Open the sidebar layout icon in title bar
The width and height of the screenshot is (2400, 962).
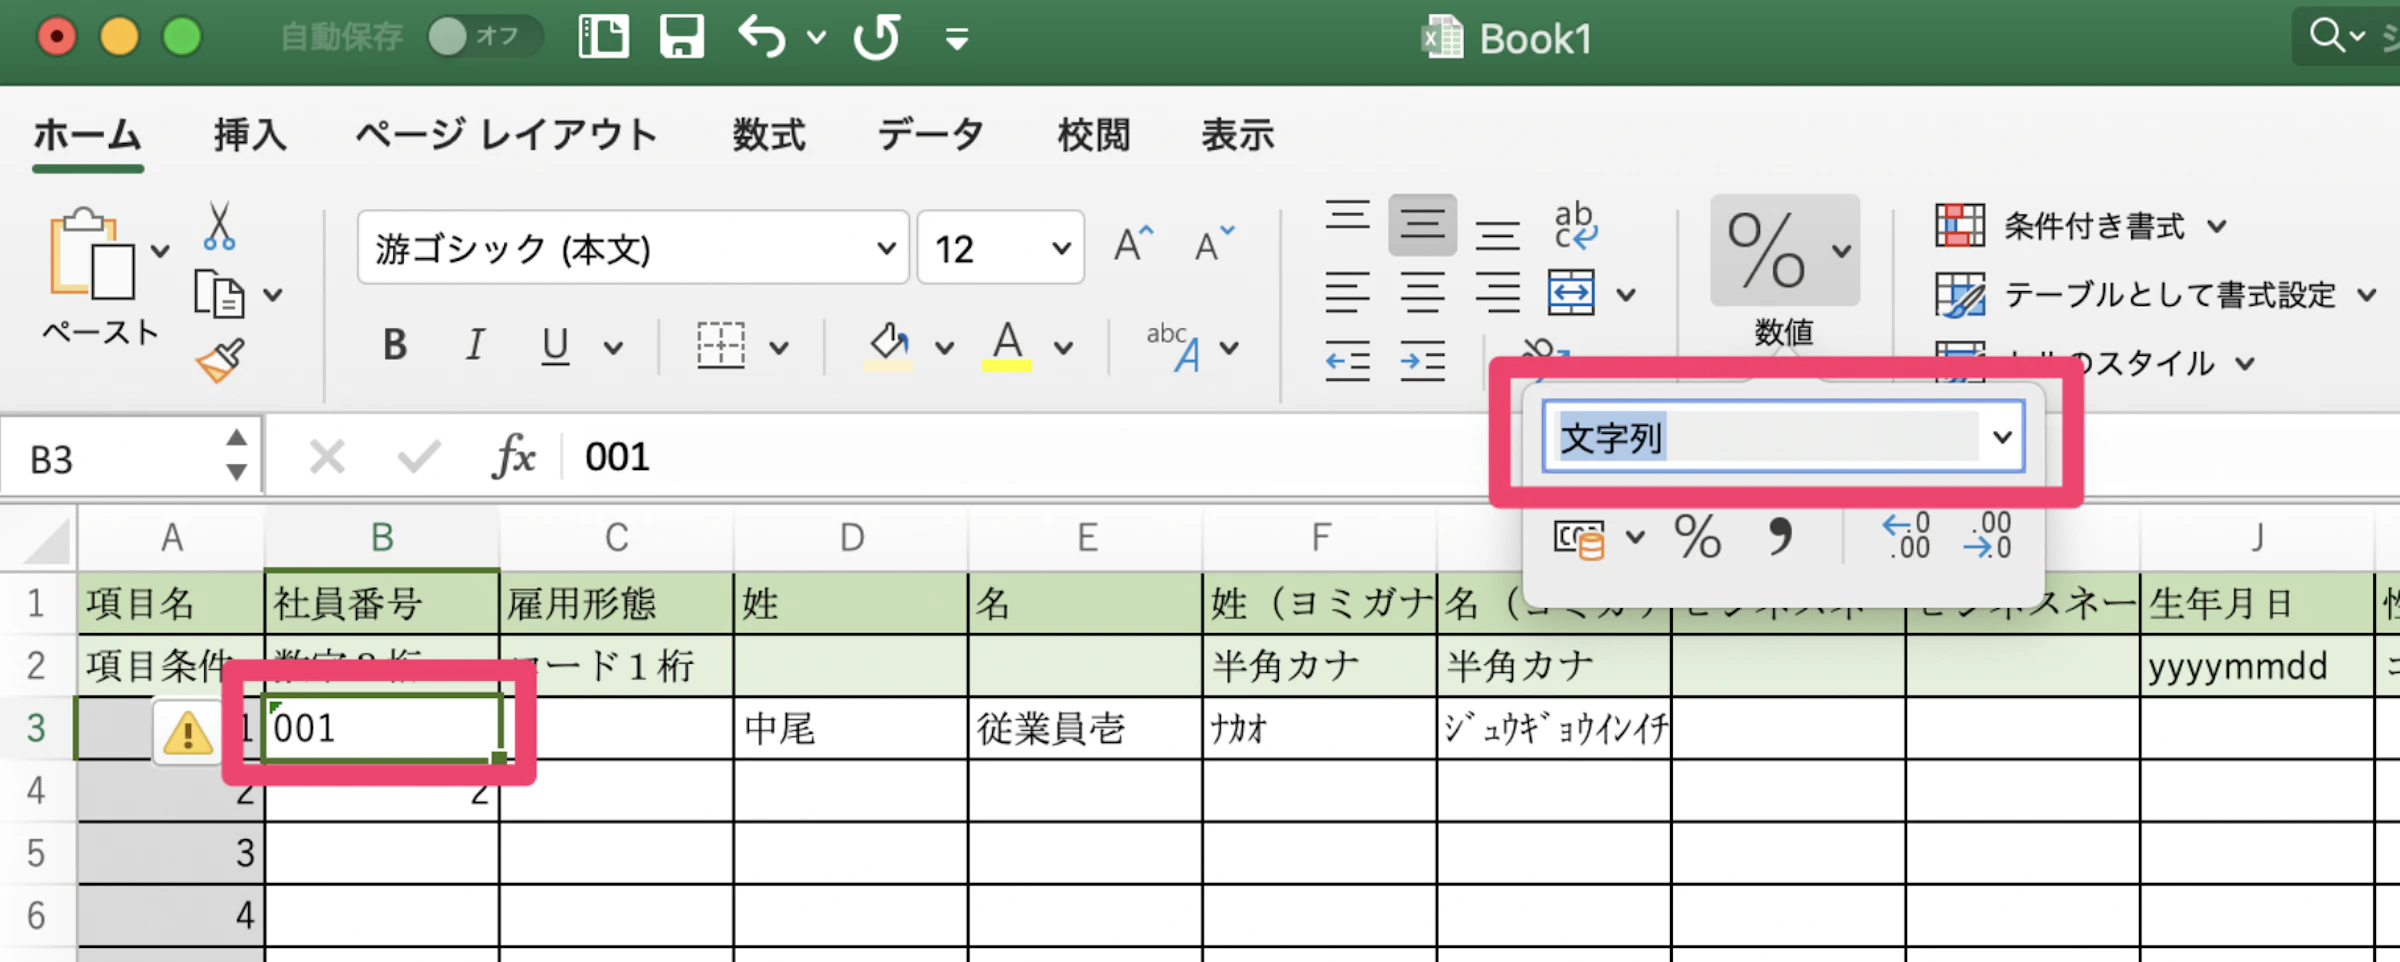604,37
